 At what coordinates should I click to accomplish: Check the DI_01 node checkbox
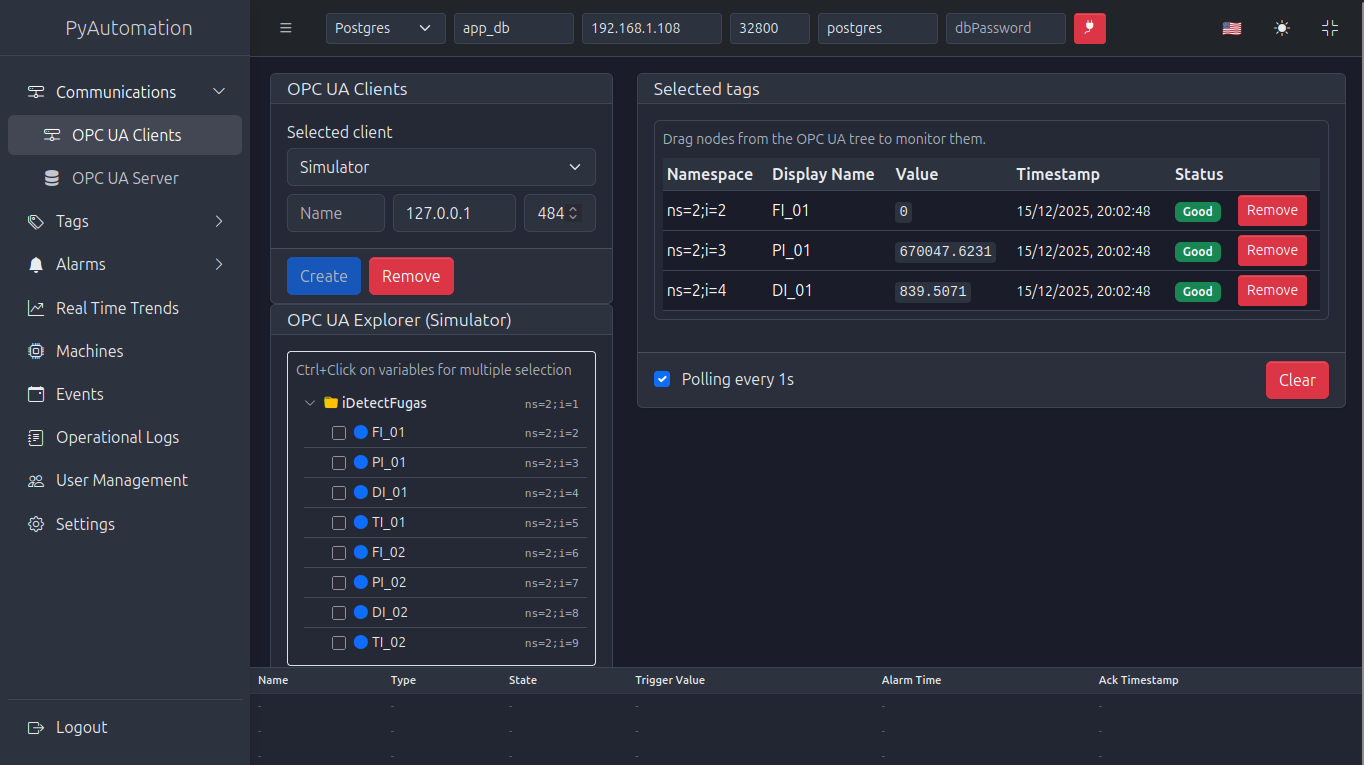coord(339,493)
